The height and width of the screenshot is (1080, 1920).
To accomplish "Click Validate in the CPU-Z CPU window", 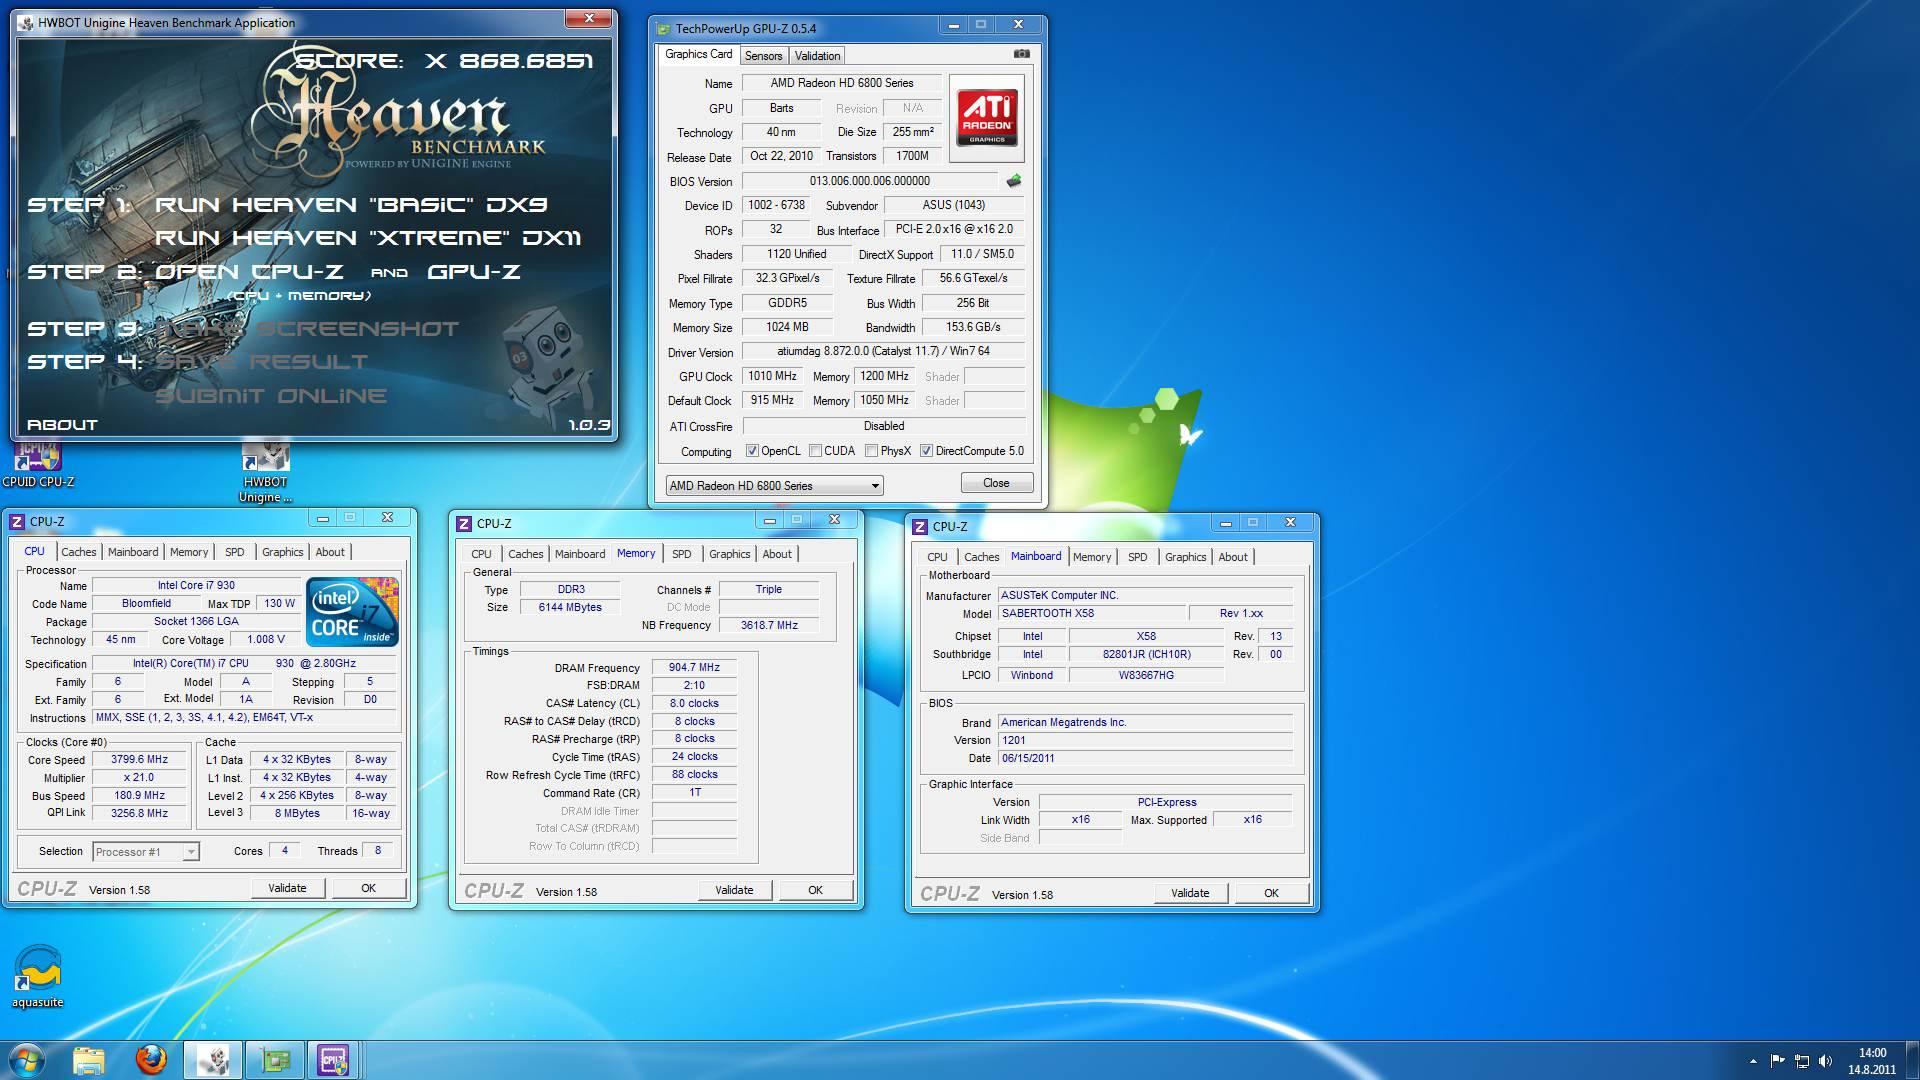I will coord(287,888).
